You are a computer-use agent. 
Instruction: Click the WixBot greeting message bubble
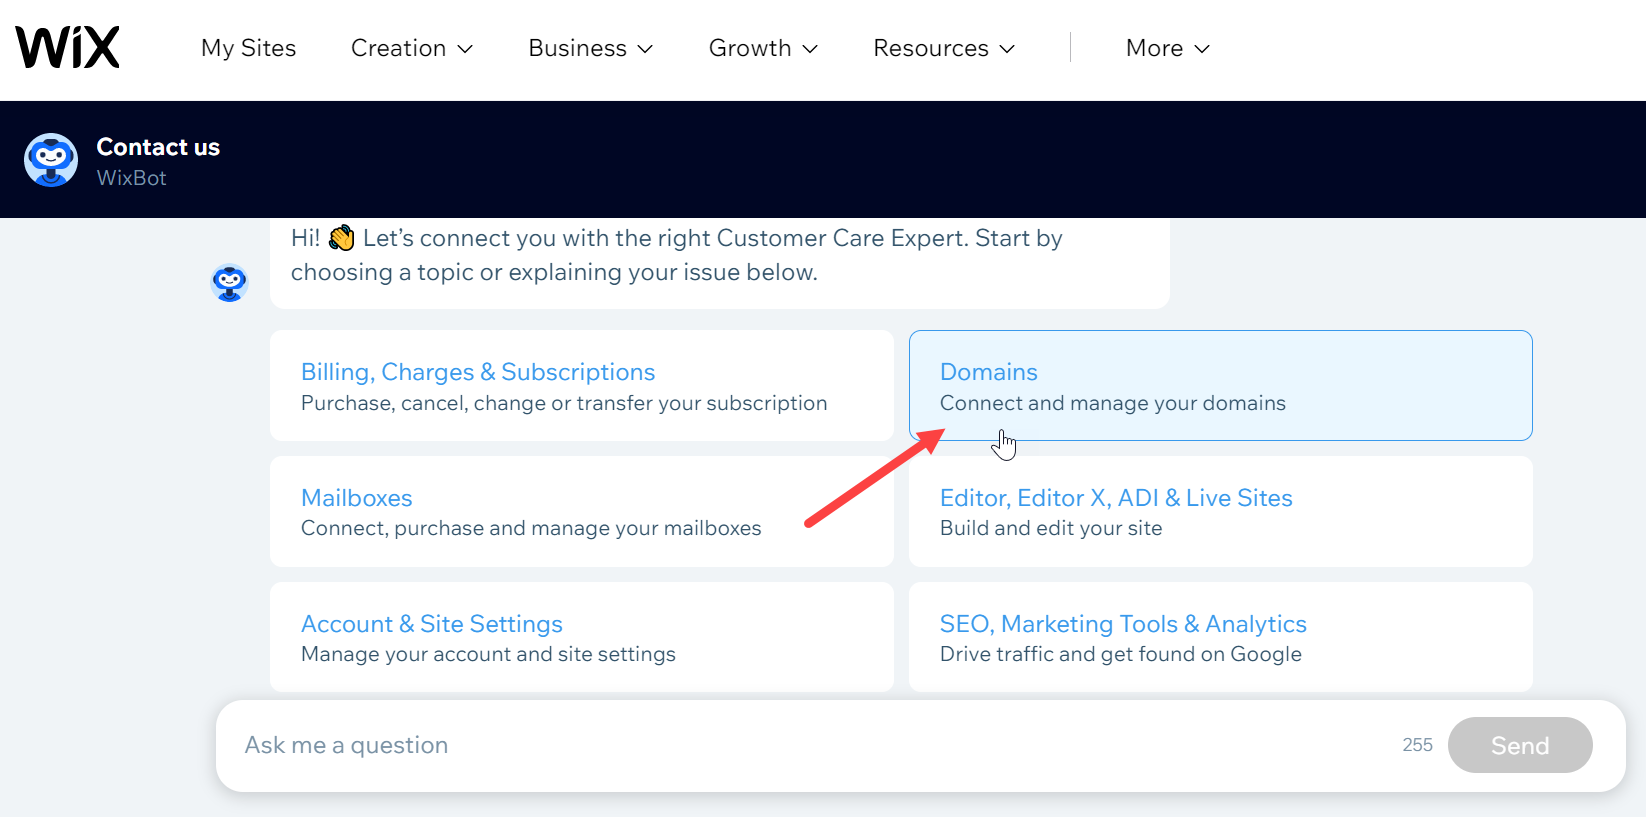(x=720, y=263)
